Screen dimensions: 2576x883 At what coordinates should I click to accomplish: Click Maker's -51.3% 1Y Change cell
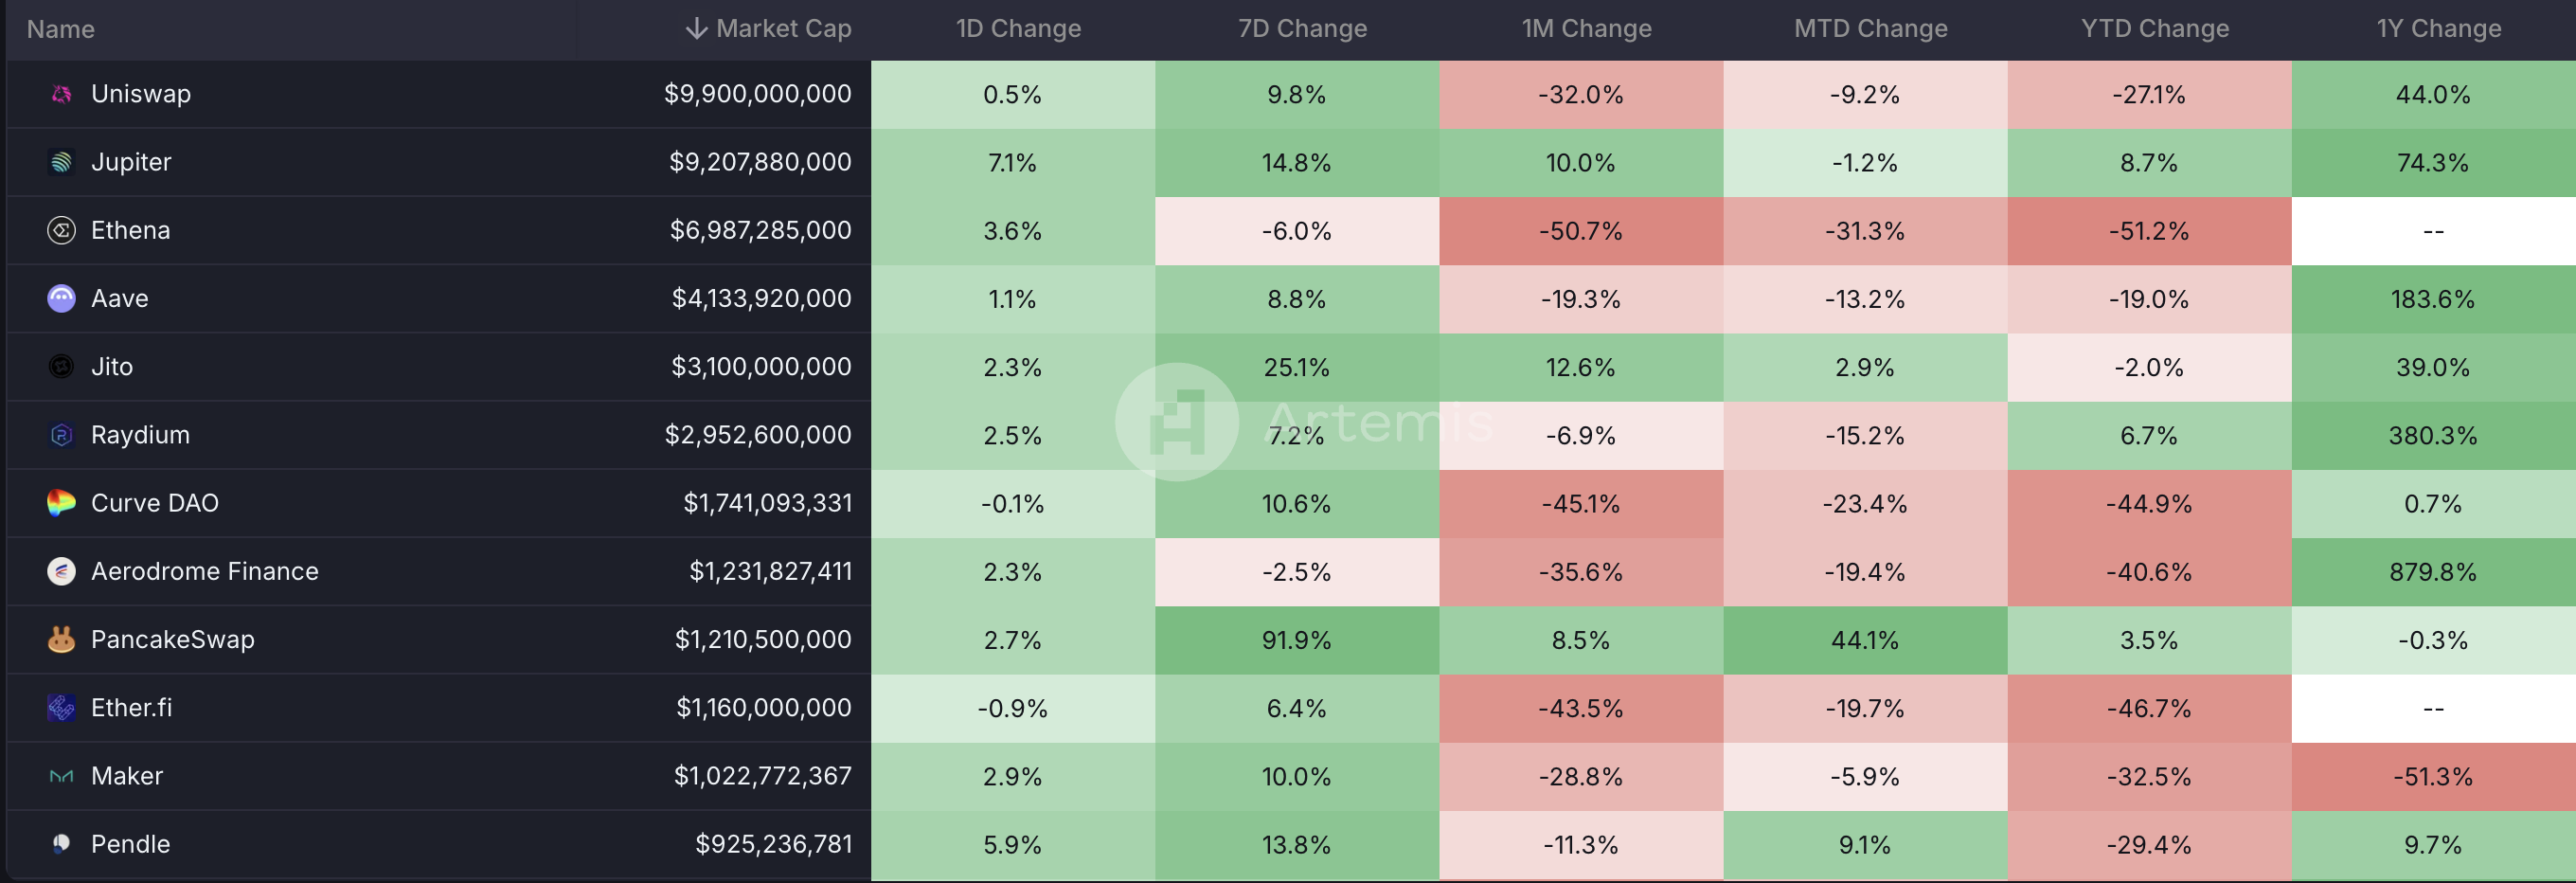coord(2432,777)
